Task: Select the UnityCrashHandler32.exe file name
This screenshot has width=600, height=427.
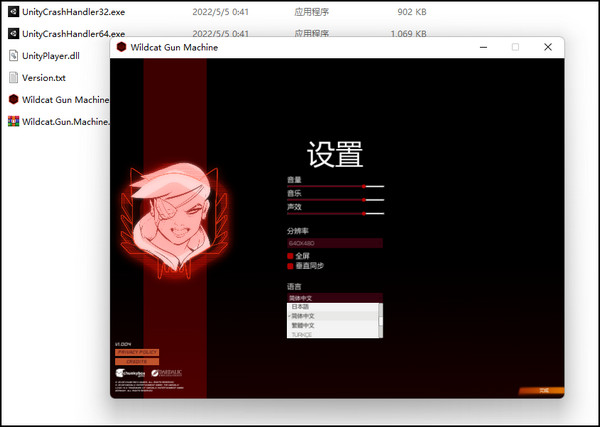Action: point(73,12)
